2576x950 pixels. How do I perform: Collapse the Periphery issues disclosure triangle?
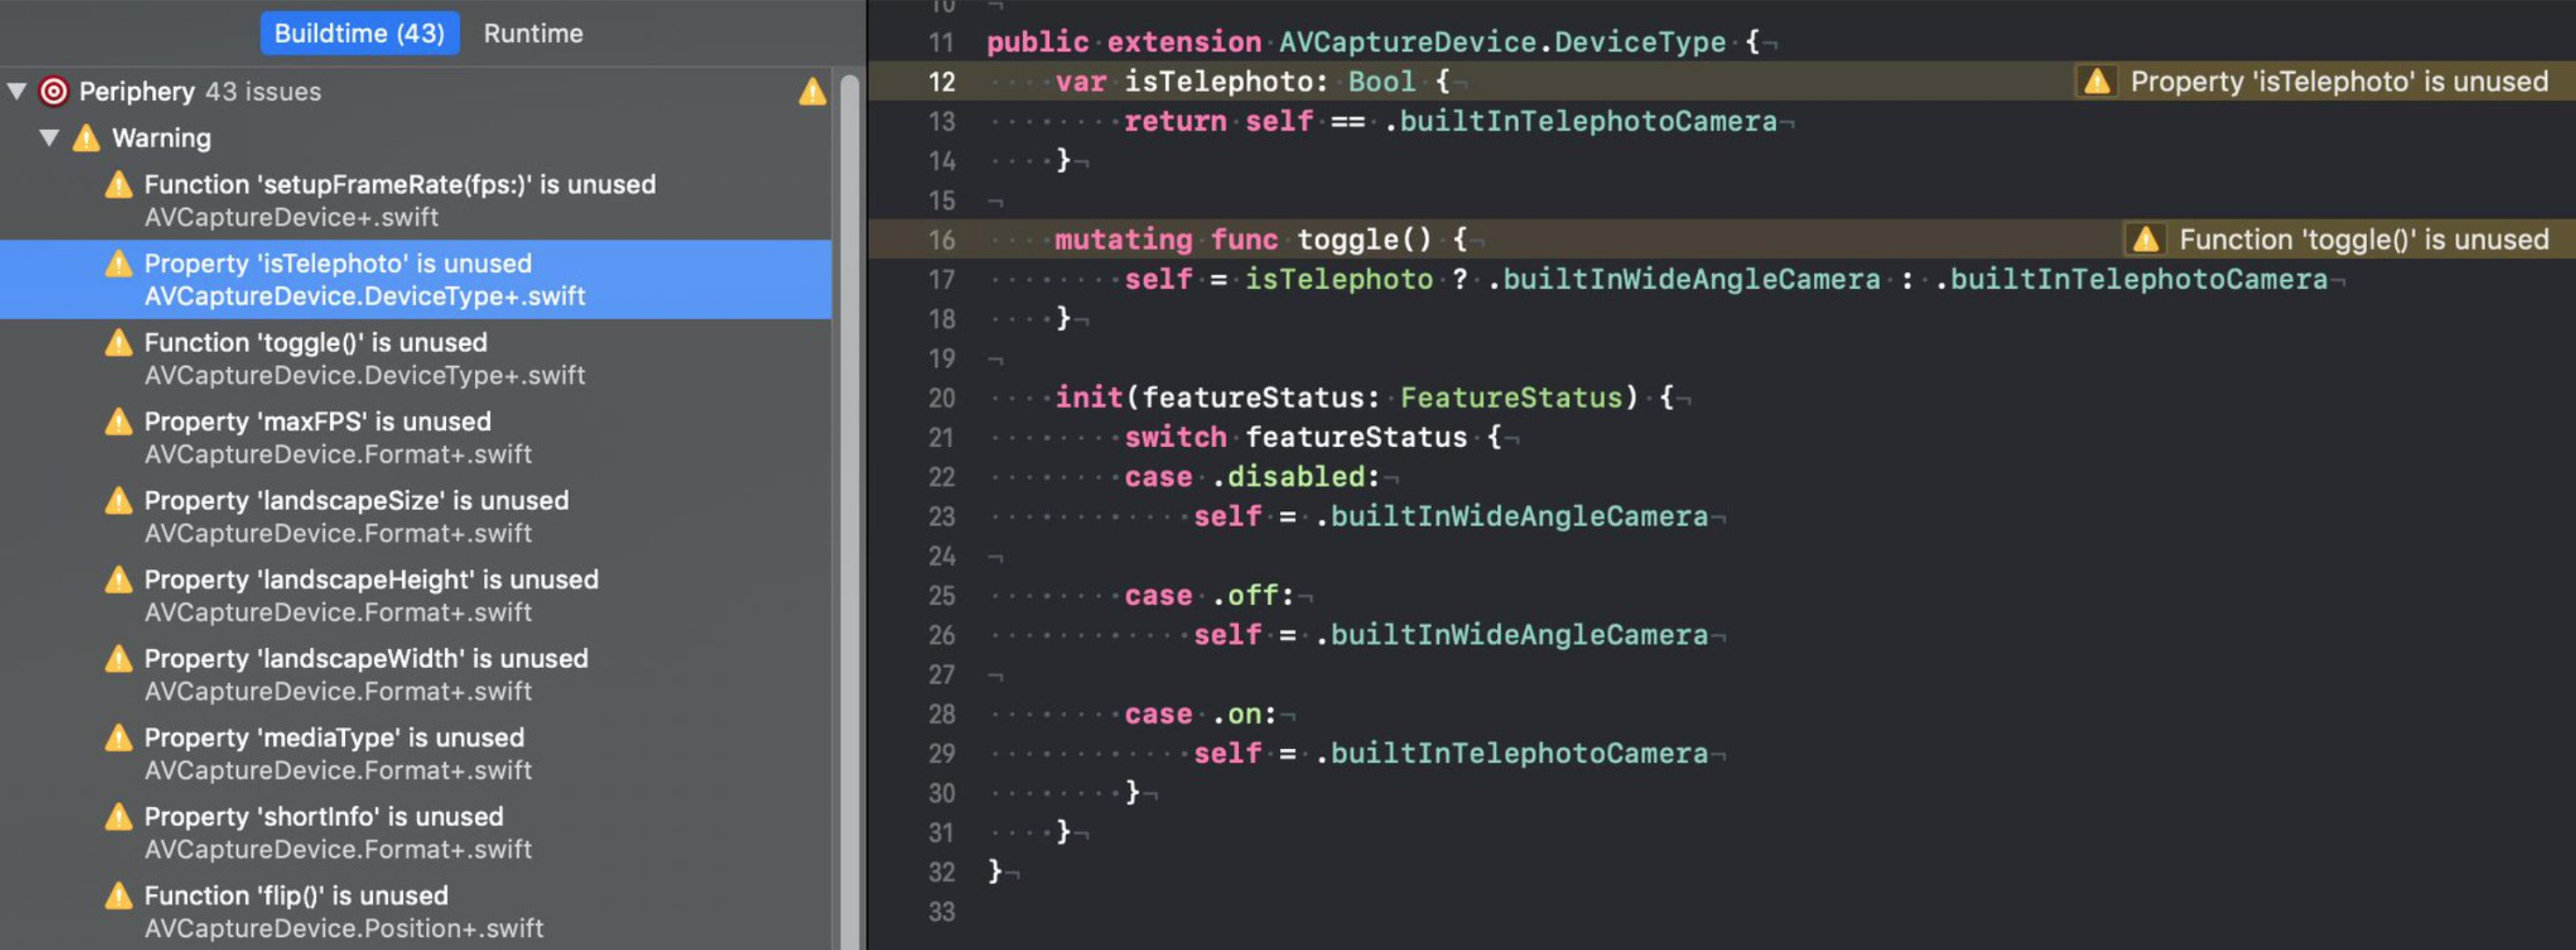[17, 91]
